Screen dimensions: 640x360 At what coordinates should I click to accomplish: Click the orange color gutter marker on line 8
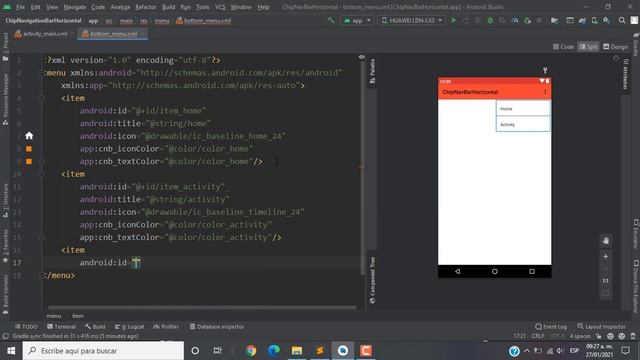pyautogui.click(x=29, y=149)
